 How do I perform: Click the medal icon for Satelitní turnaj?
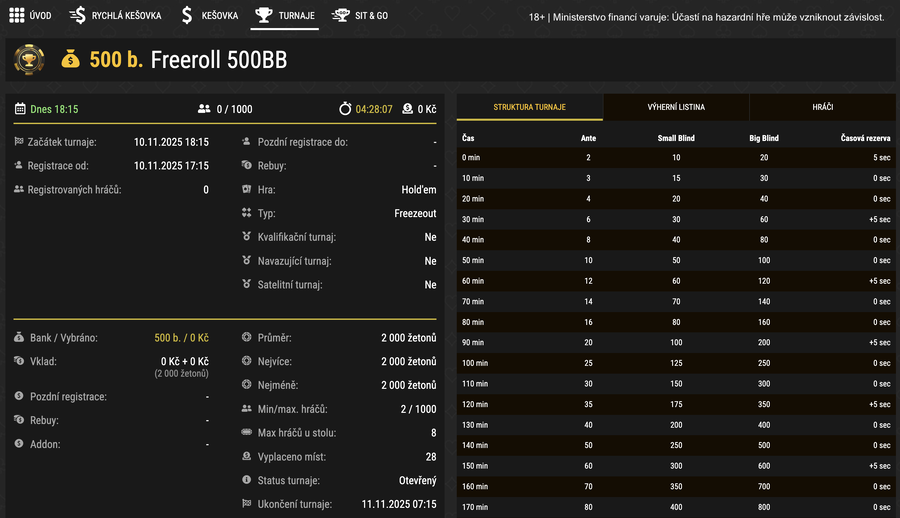point(246,284)
